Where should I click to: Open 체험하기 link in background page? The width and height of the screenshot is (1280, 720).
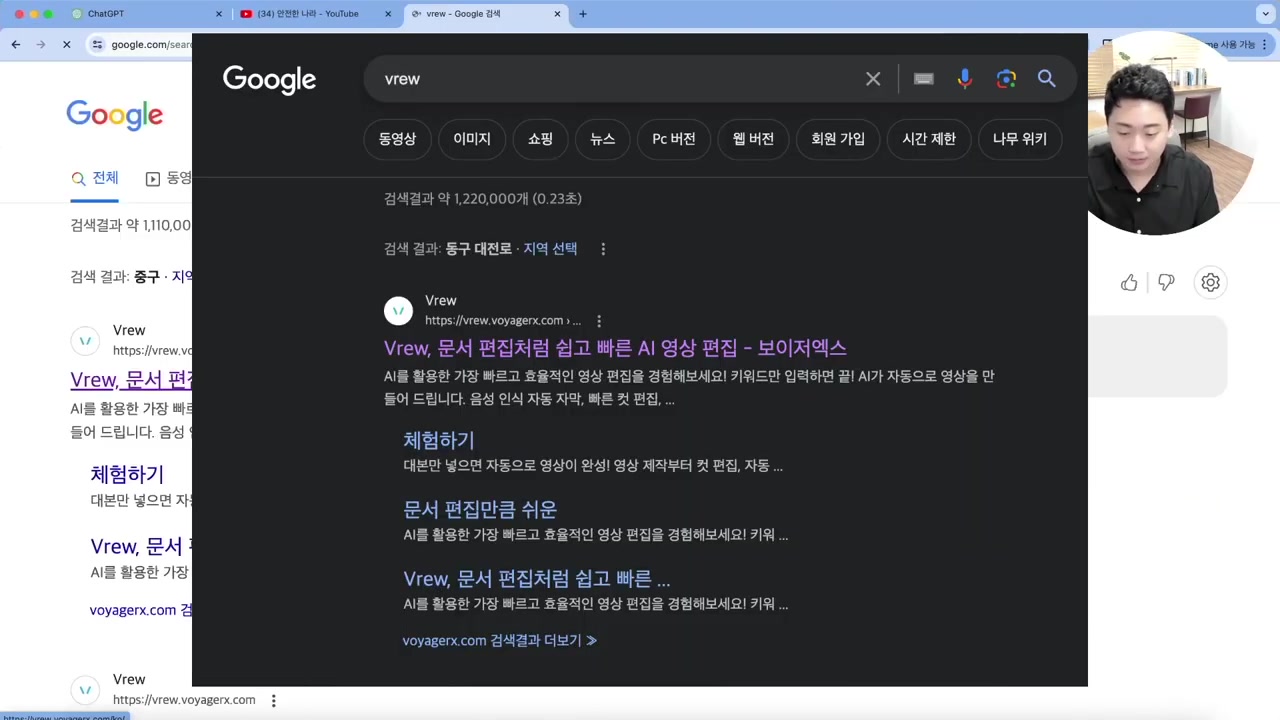coord(127,475)
